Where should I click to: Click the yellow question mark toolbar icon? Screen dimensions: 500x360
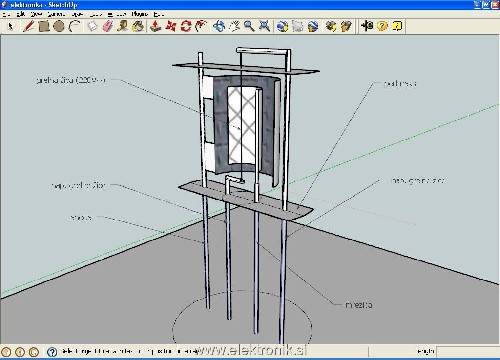pos(382,26)
